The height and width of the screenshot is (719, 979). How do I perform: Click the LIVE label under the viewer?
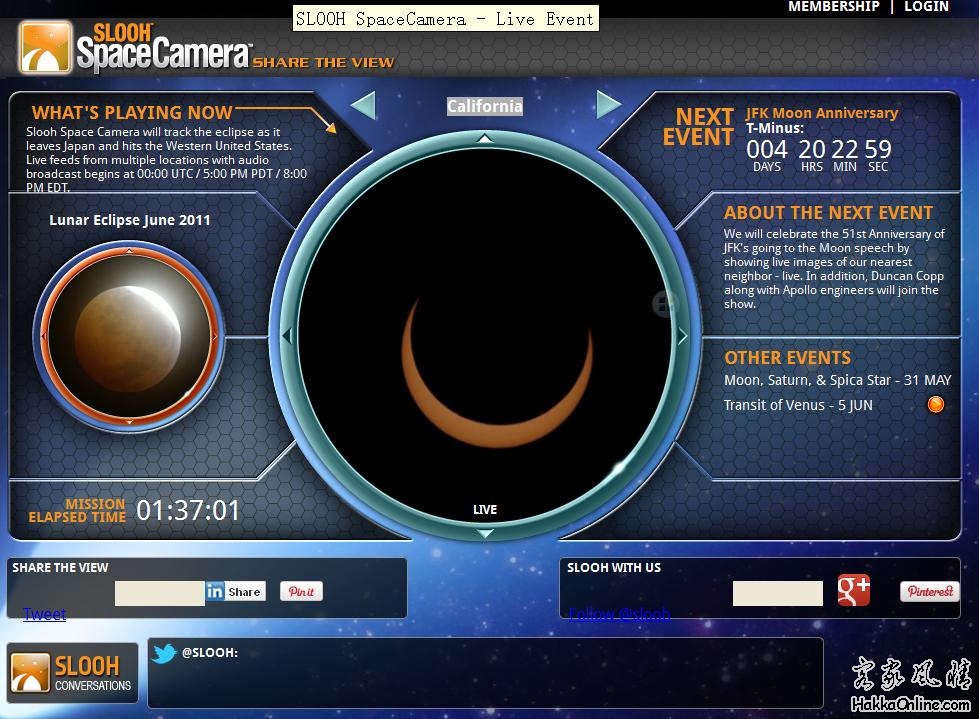(485, 510)
